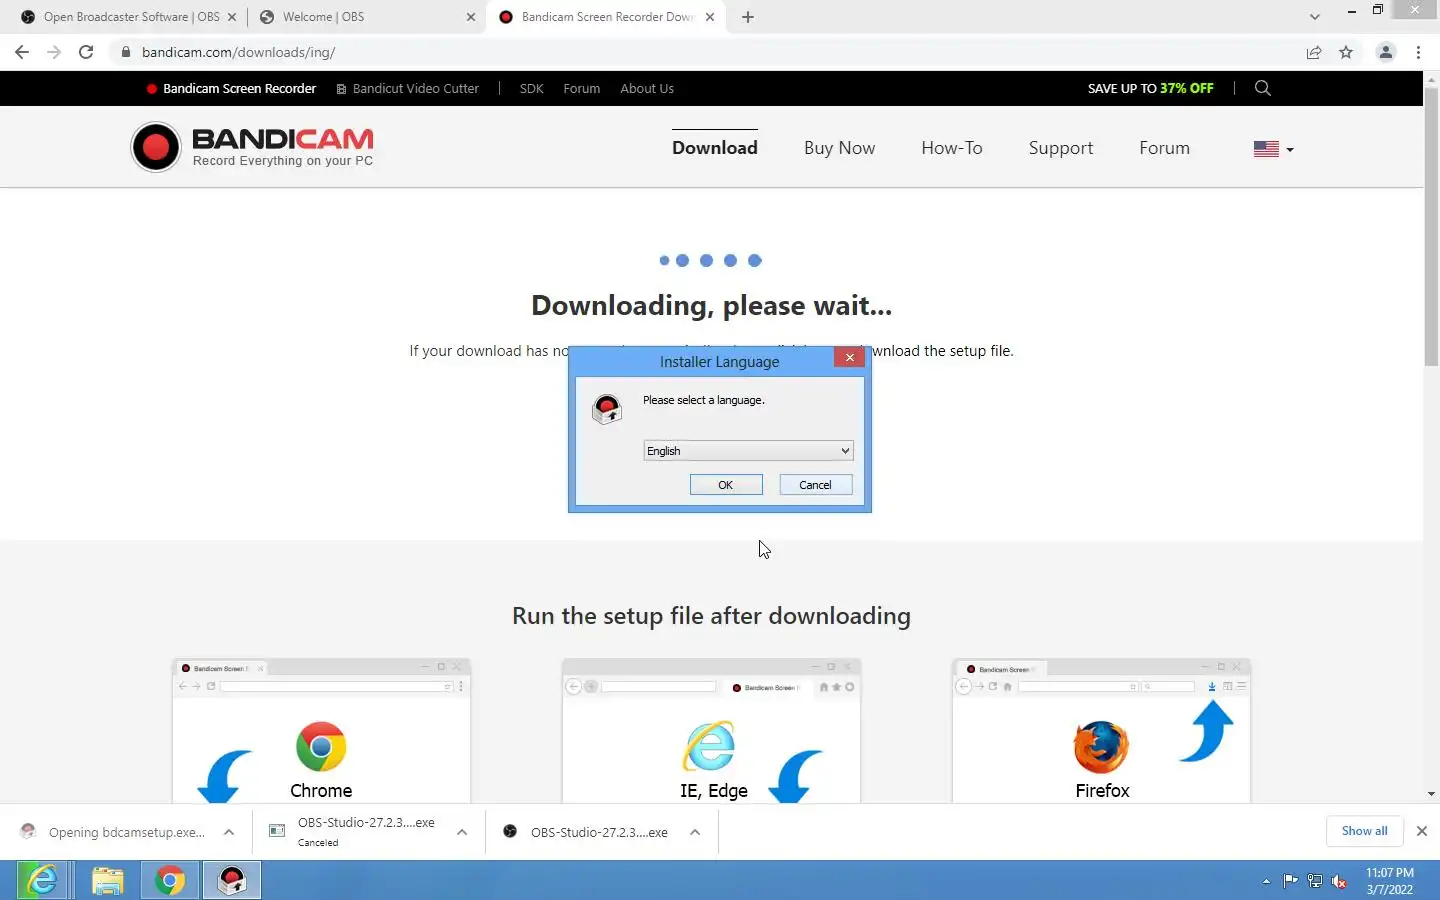Click Bandicam Screen Recorder top bar link
Viewport: 1440px width, 900px height.
tap(231, 88)
